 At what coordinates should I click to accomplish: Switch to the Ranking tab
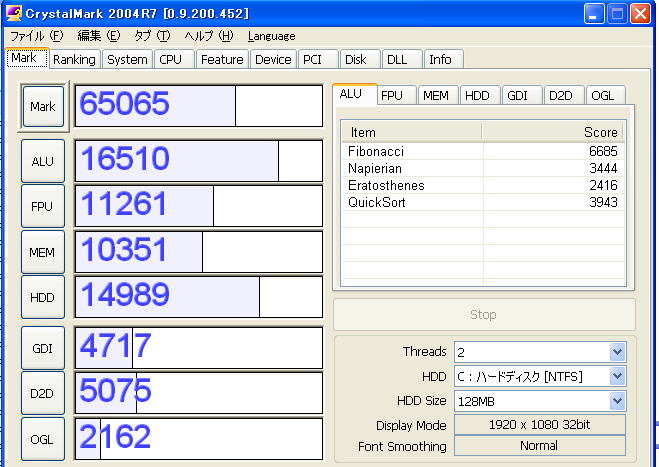pyautogui.click(x=74, y=59)
